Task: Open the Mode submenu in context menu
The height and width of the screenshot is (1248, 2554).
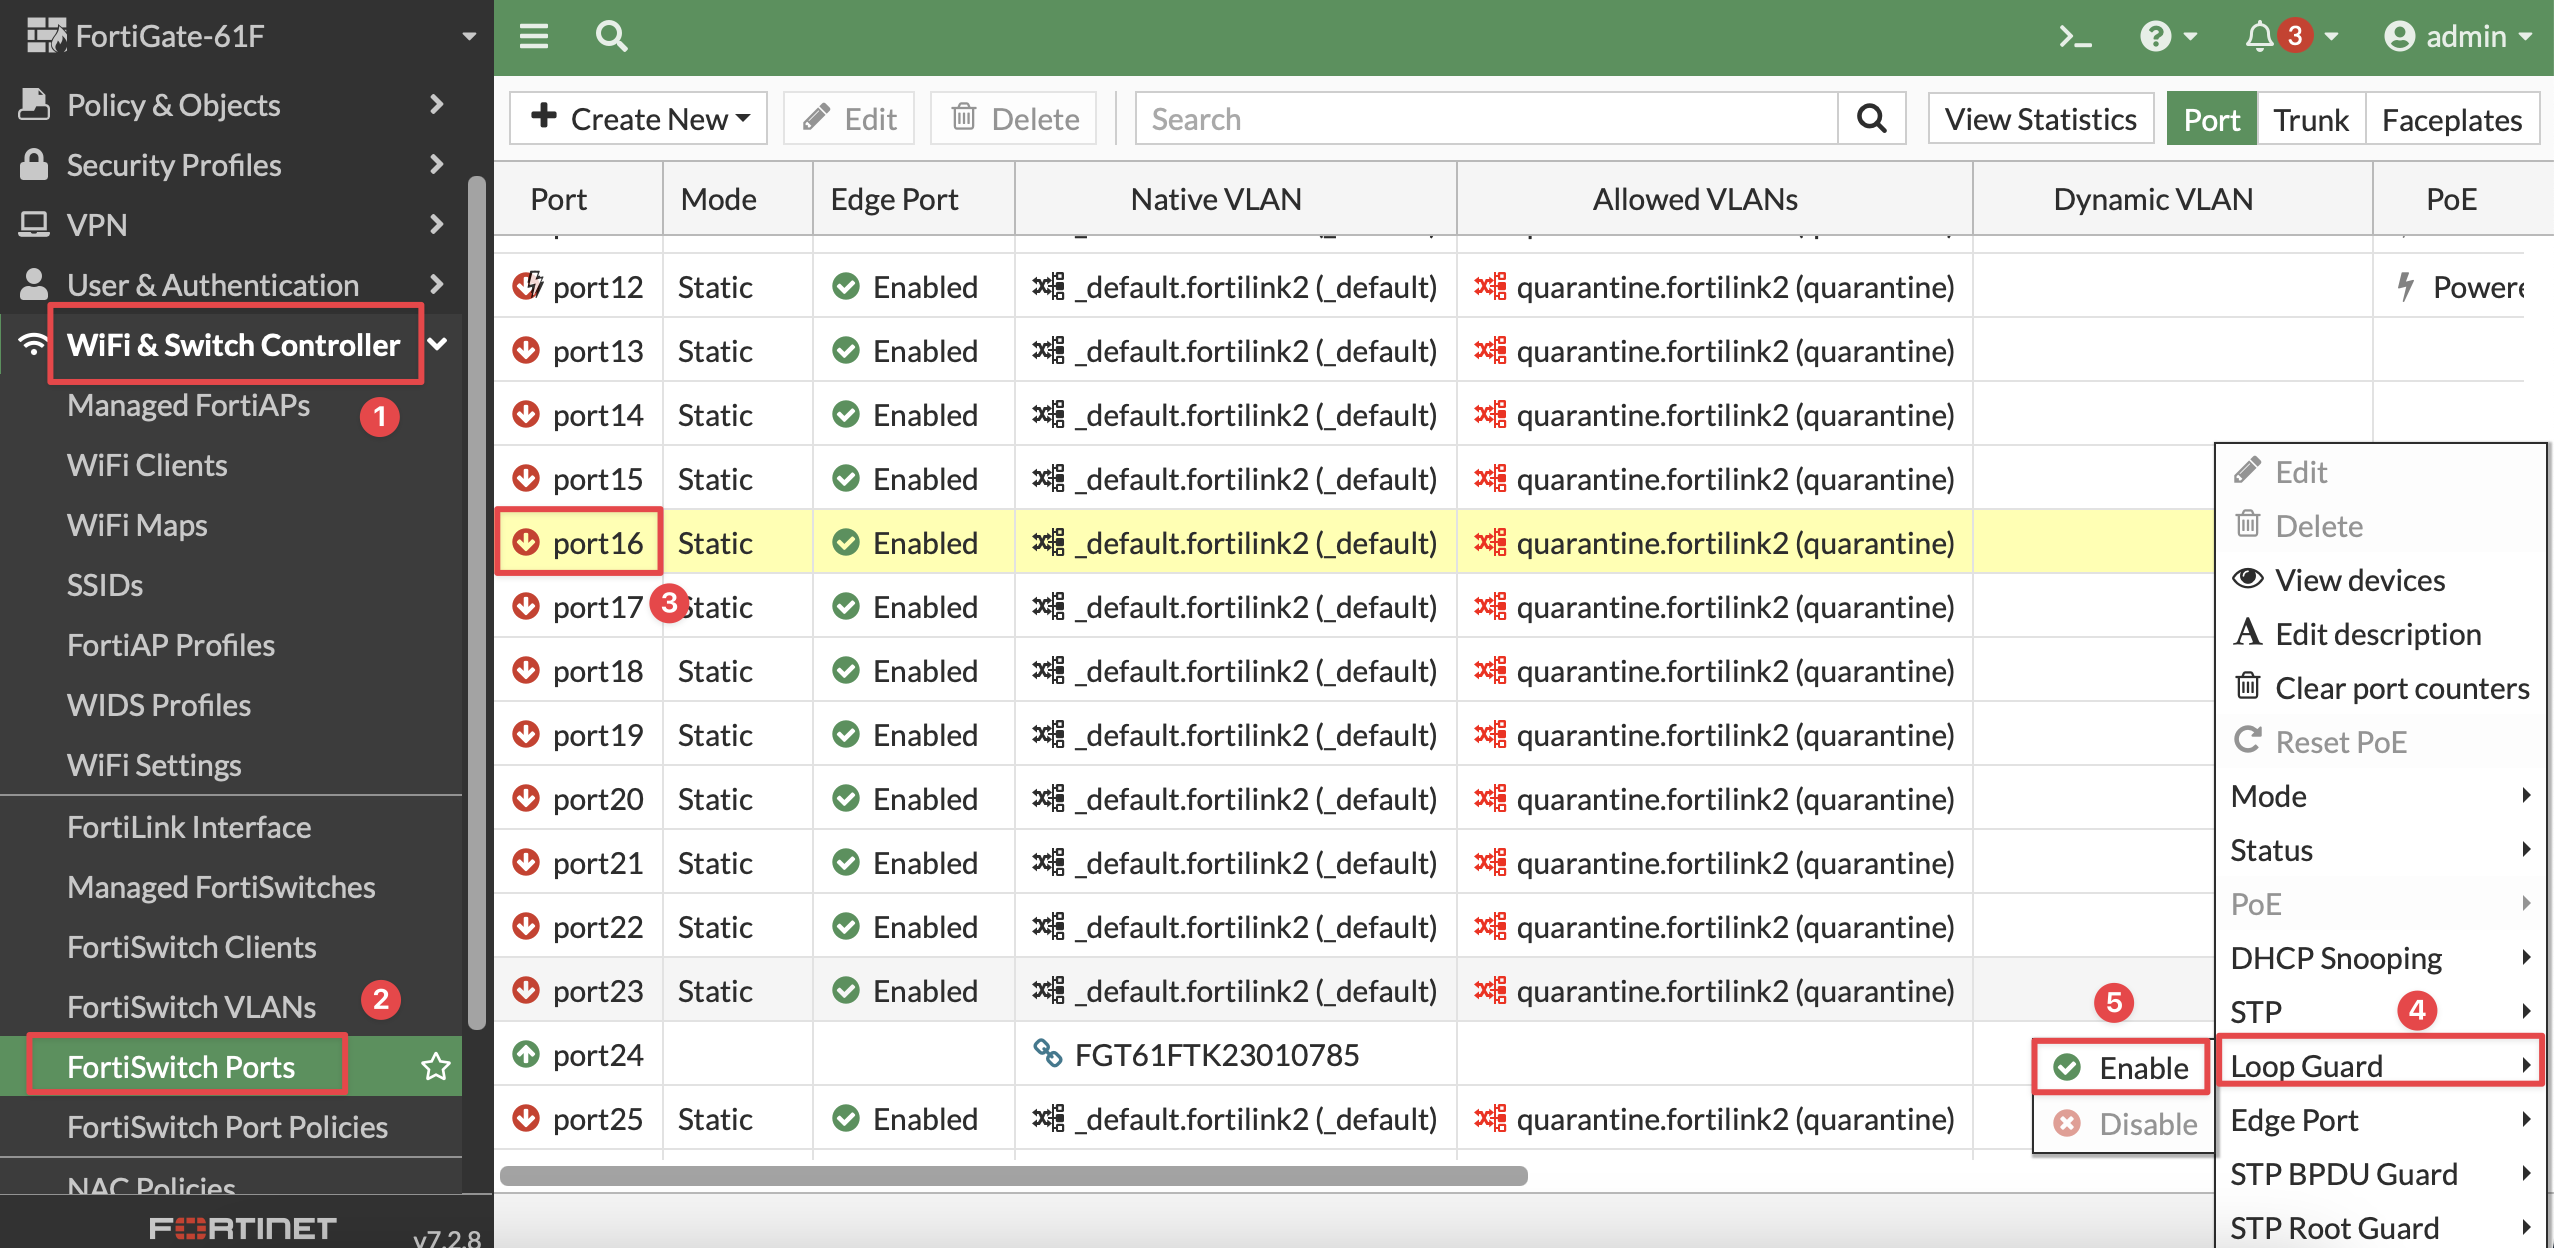Action: pyautogui.click(x=2380, y=796)
